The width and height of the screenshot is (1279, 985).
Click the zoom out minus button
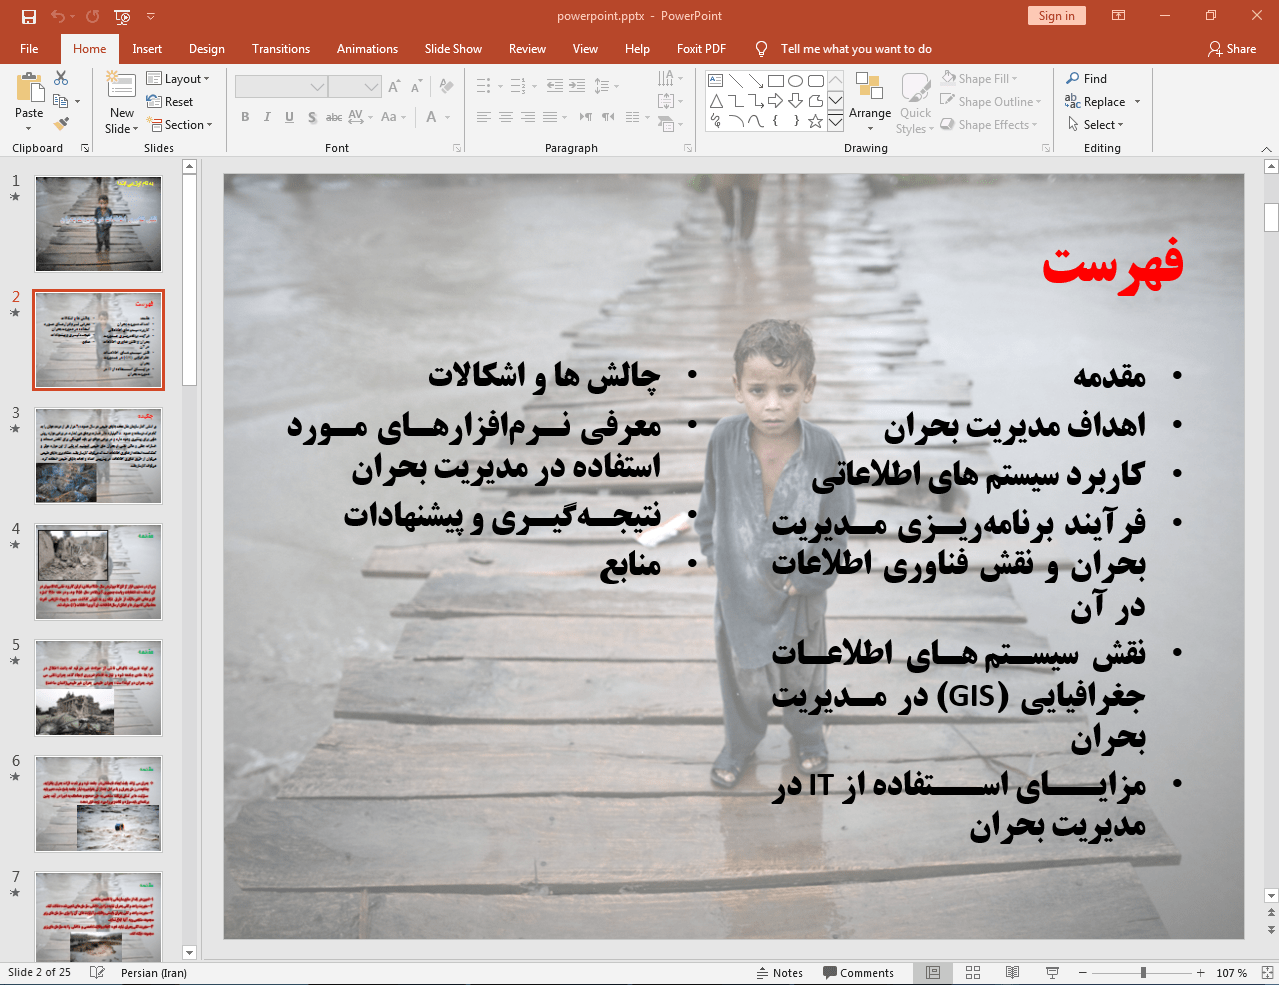click(1082, 973)
